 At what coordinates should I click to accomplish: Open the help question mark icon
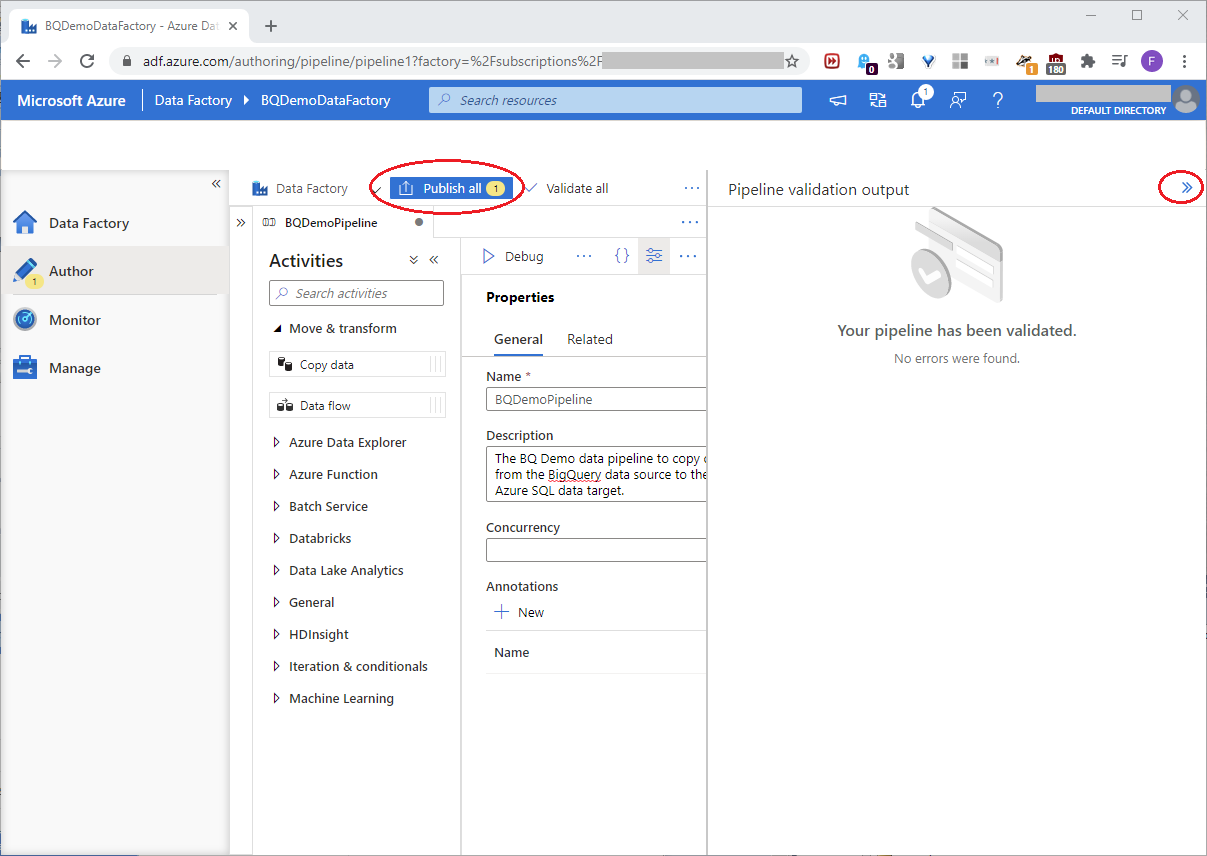click(x=998, y=100)
